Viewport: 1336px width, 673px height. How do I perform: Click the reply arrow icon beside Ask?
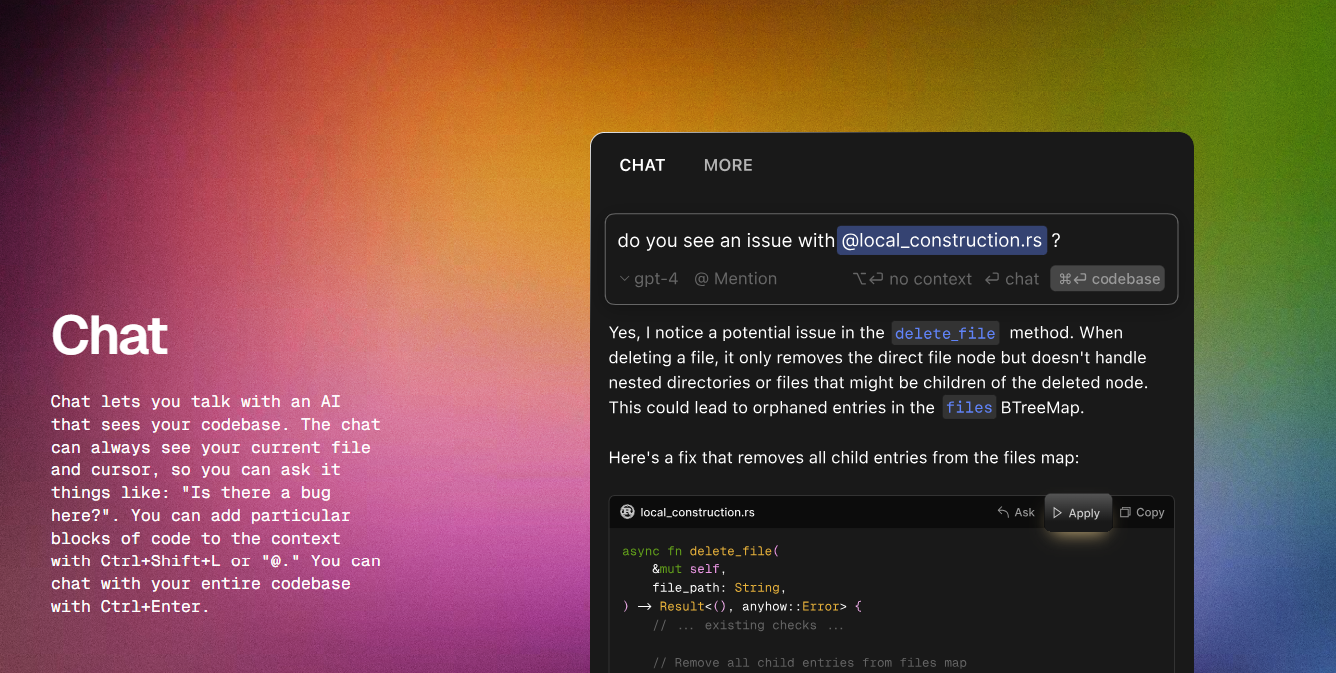[x=1003, y=512]
